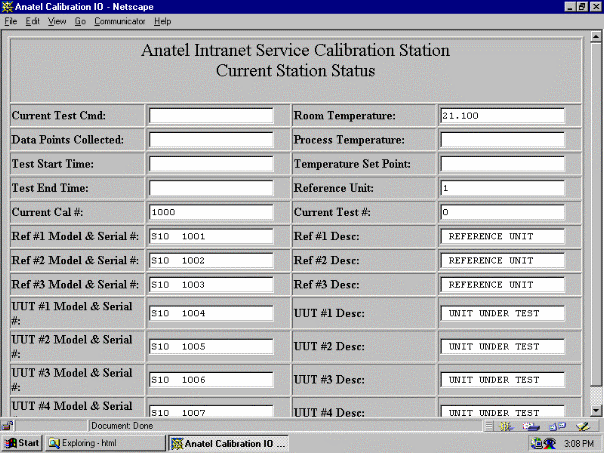
Task: Switch to Exploring - html taskbar button
Action: [x=105, y=443]
